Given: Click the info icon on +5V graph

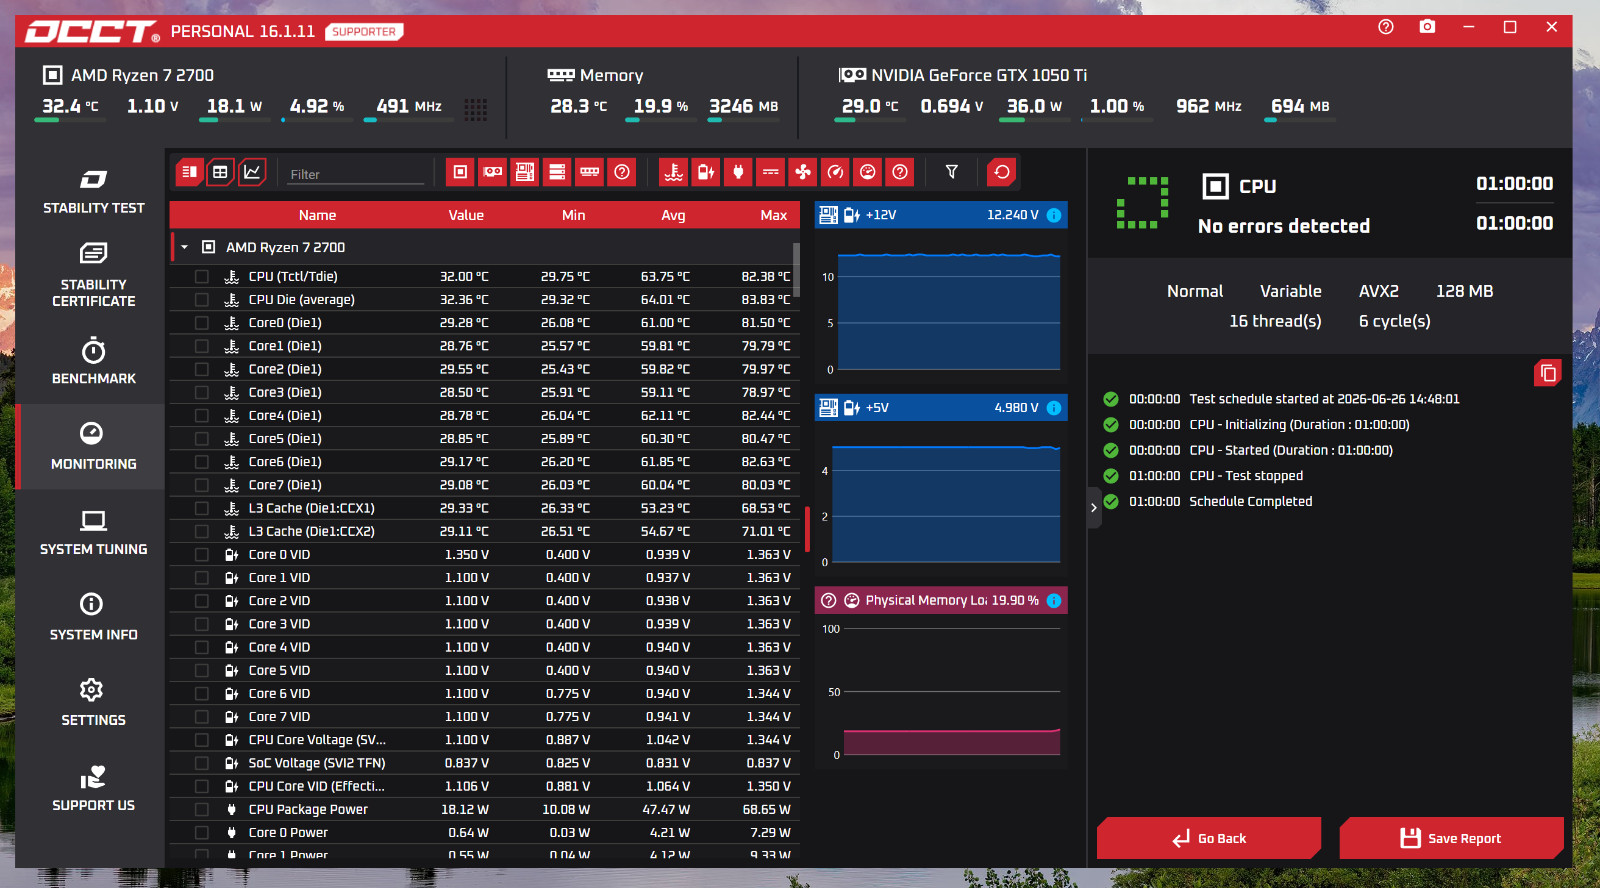Looking at the screenshot, I should tap(1054, 408).
